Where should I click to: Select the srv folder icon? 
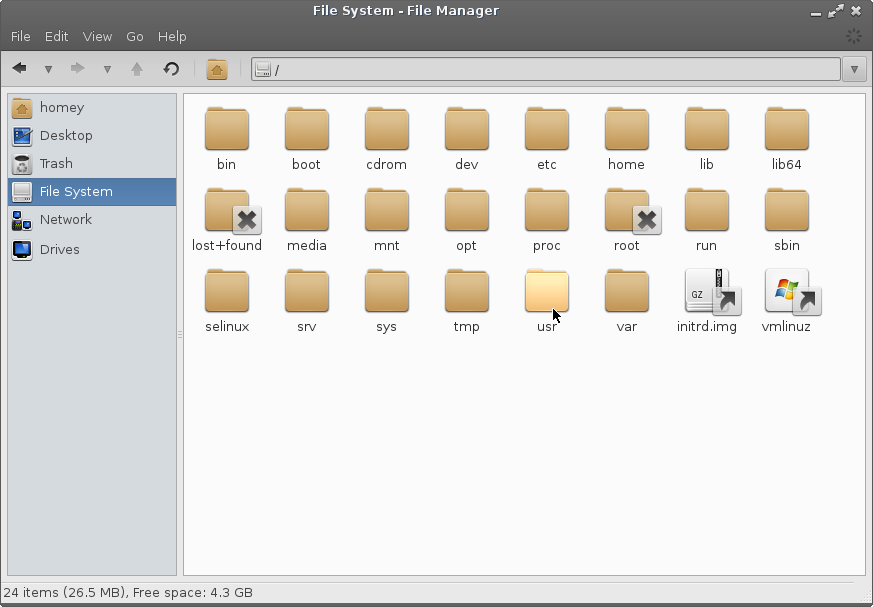click(307, 291)
